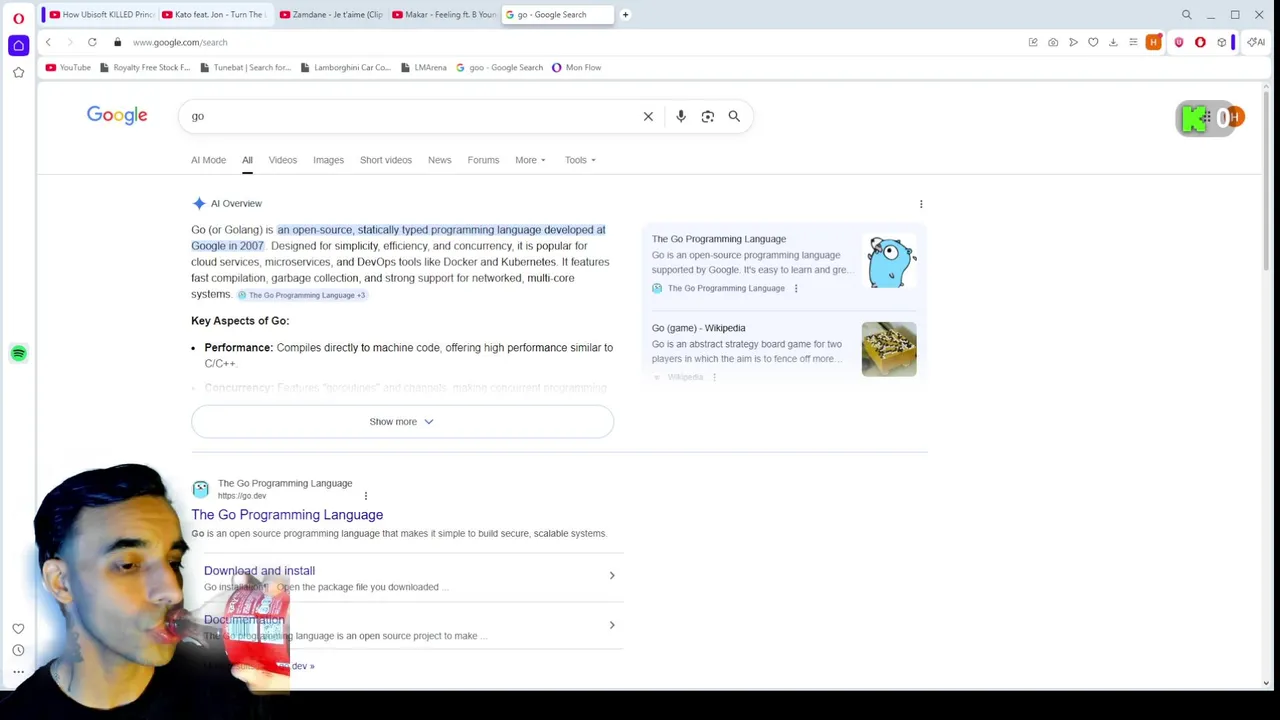The height and width of the screenshot is (720, 1280).
Task: Open the tab search magnifier
Action: tap(1187, 15)
